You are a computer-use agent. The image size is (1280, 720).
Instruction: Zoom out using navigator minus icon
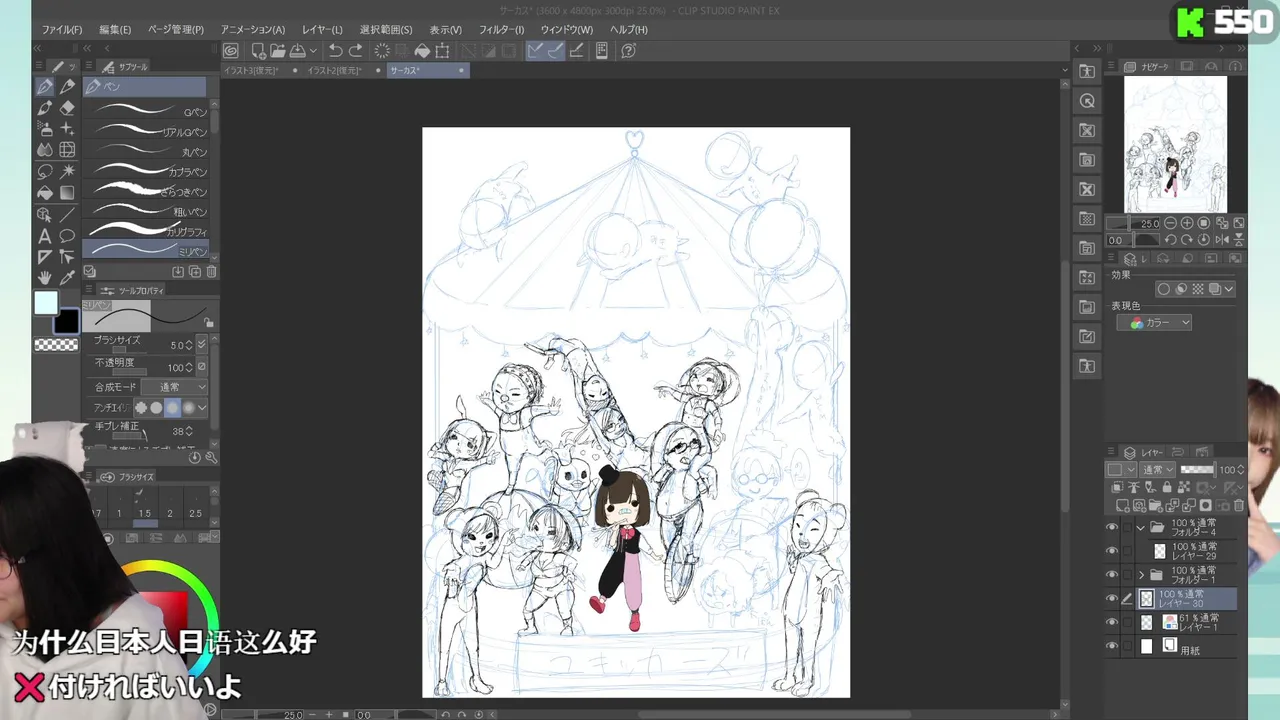[x=1171, y=223]
